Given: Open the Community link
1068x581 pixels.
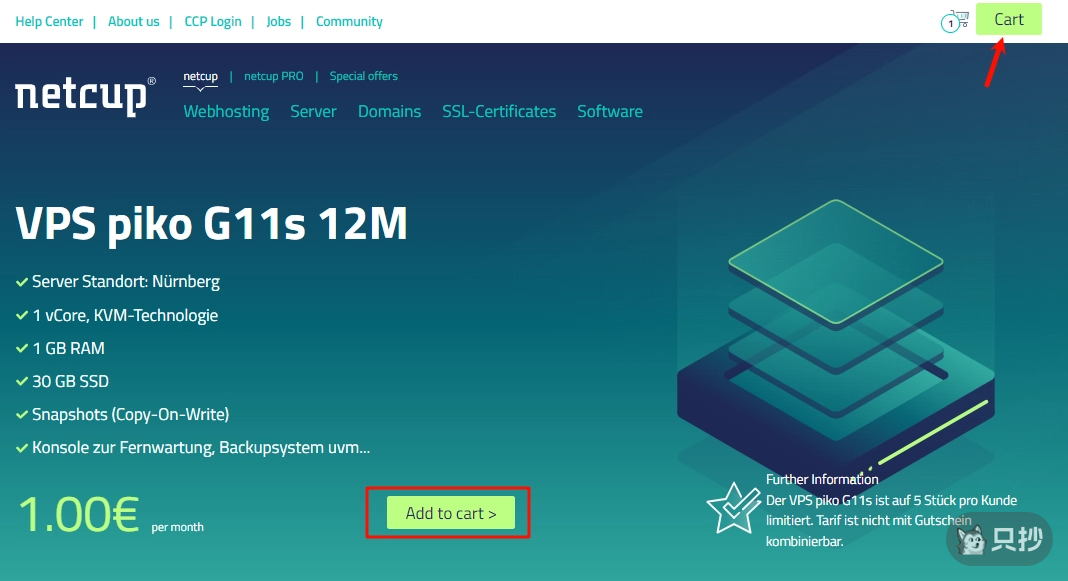Looking at the screenshot, I should (x=349, y=21).
